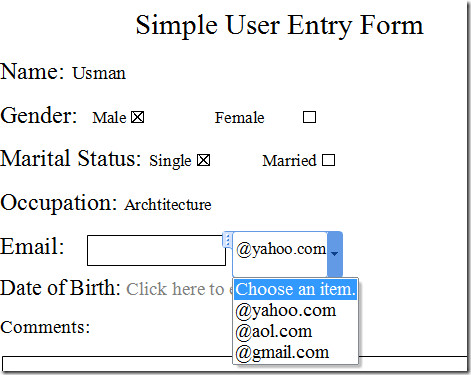Check the Male checkbox

137,117
